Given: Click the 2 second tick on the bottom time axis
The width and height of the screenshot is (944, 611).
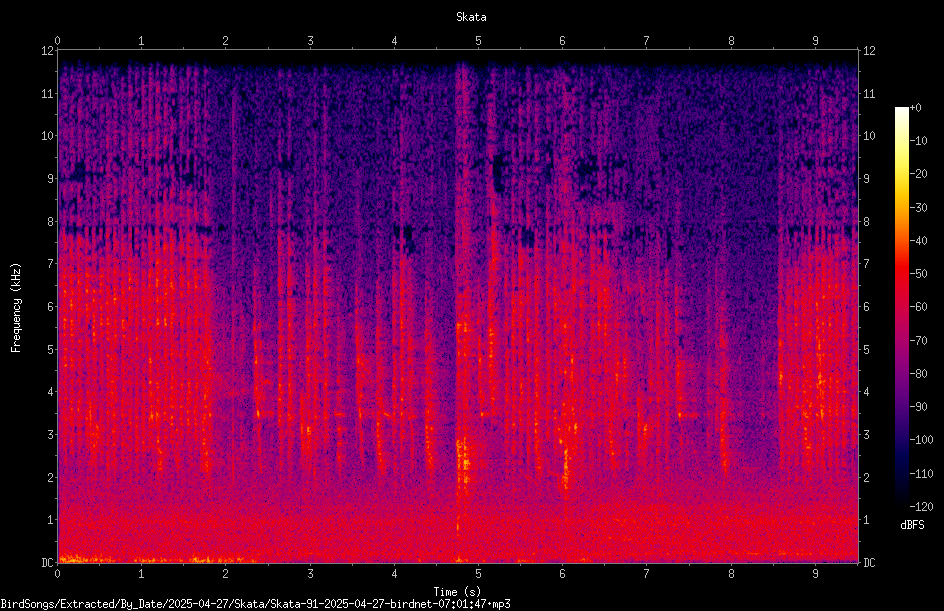Looking at the screenshot, I should (225, 574).
